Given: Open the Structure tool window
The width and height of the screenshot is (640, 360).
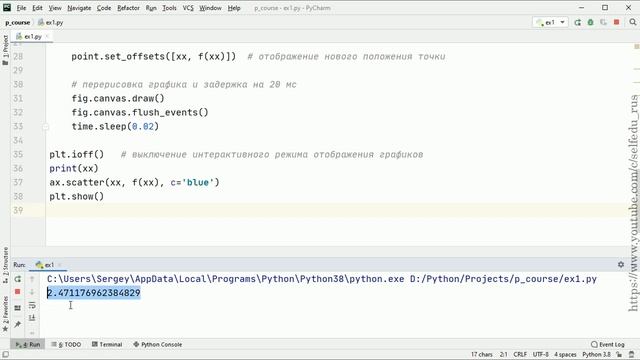Looking at the screenshot, I should pyautogui.click(x=5, y=264).
